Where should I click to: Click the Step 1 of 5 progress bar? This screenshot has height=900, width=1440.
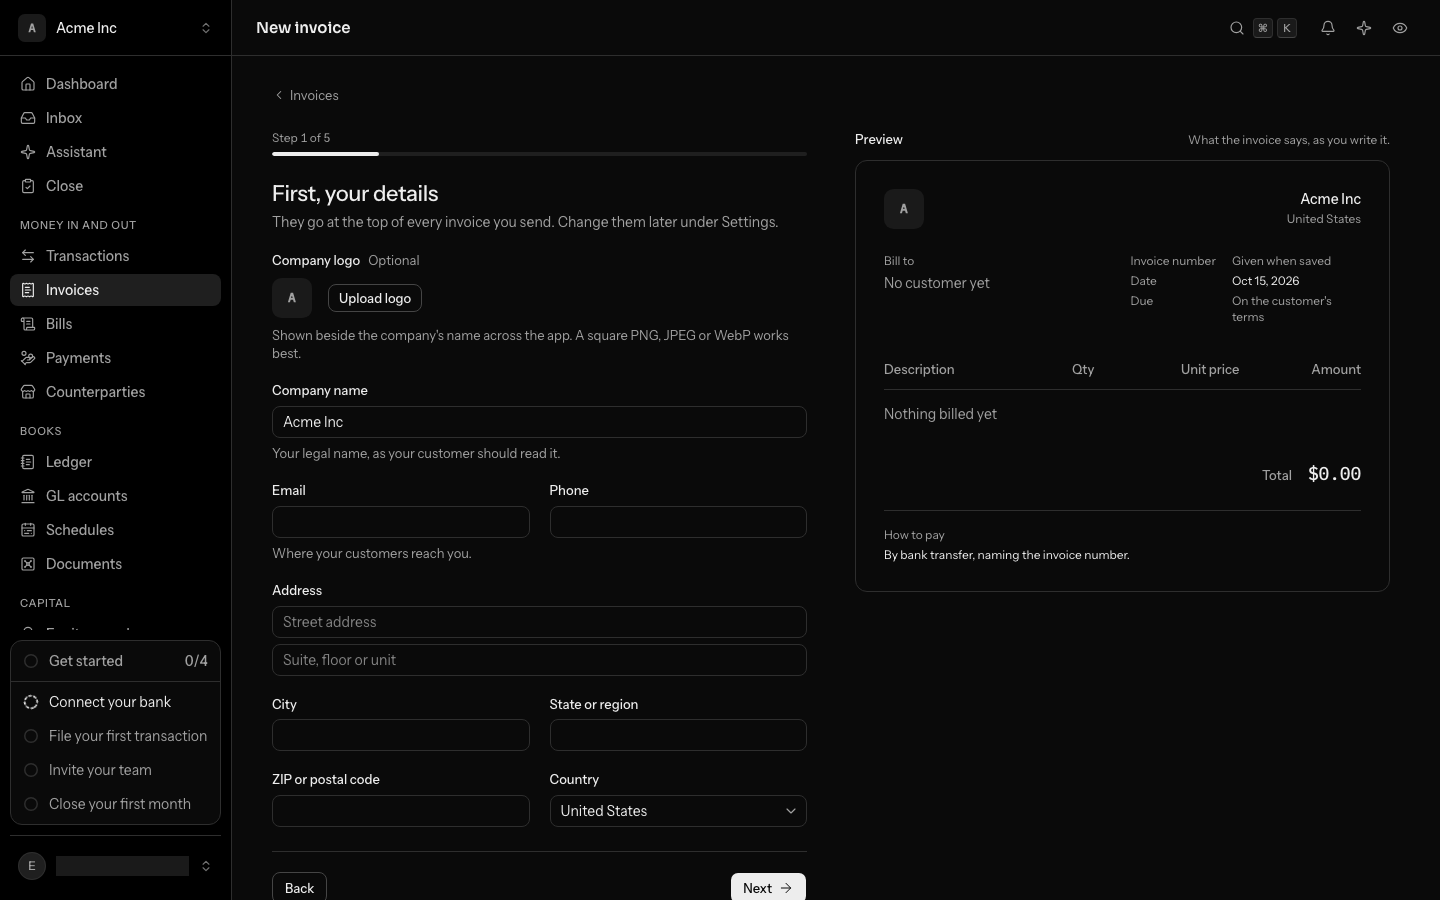coord(539,154)
